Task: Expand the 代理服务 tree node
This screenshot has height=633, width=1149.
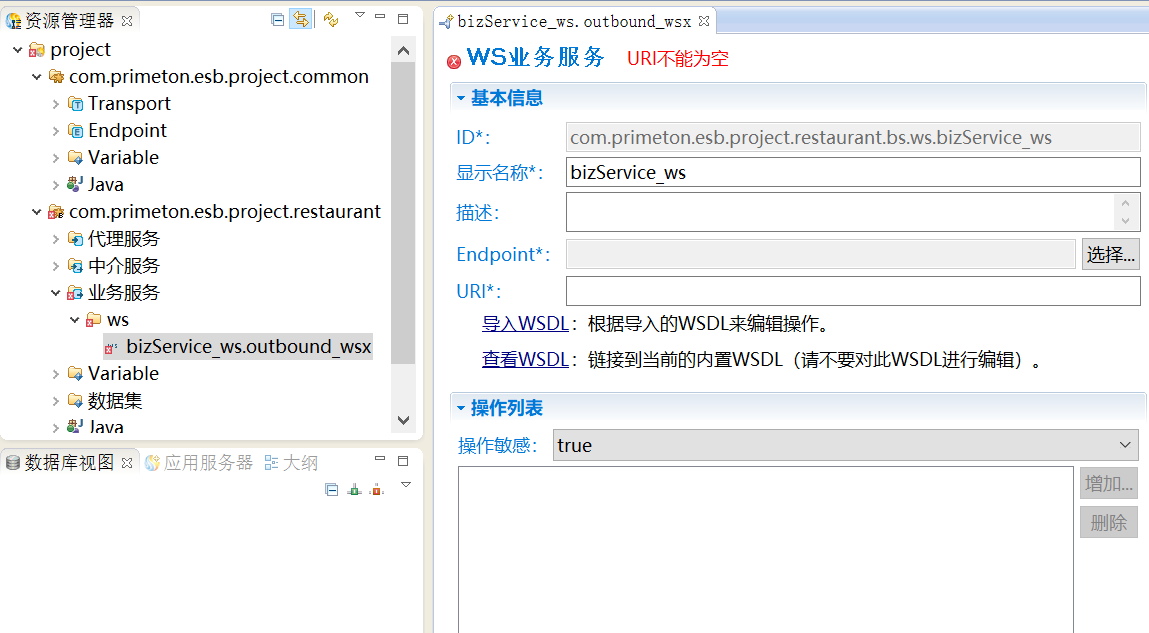Action: tap(56, 239)
